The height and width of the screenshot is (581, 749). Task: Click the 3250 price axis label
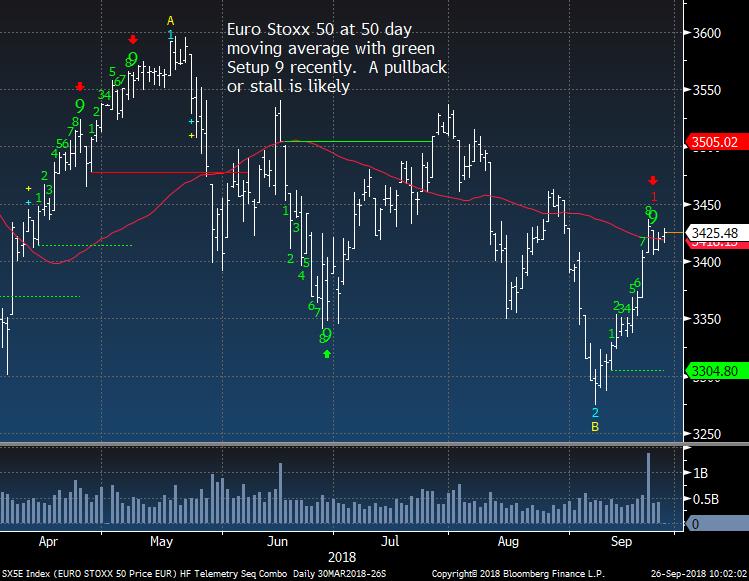tap(706, 434)
